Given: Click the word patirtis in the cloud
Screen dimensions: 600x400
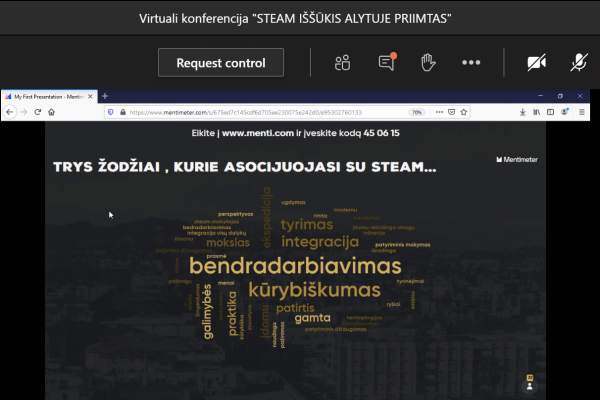Looking at the screenshot, I should click(295, 308).
